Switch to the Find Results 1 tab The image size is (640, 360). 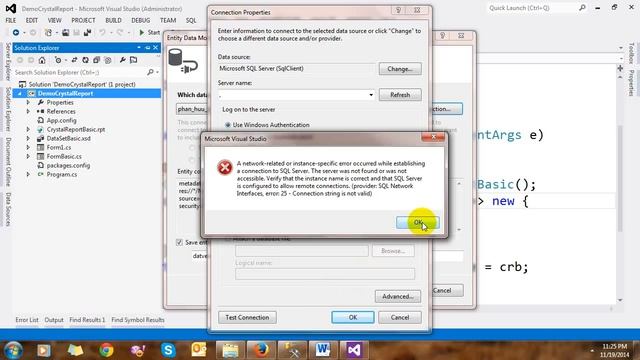87,320
